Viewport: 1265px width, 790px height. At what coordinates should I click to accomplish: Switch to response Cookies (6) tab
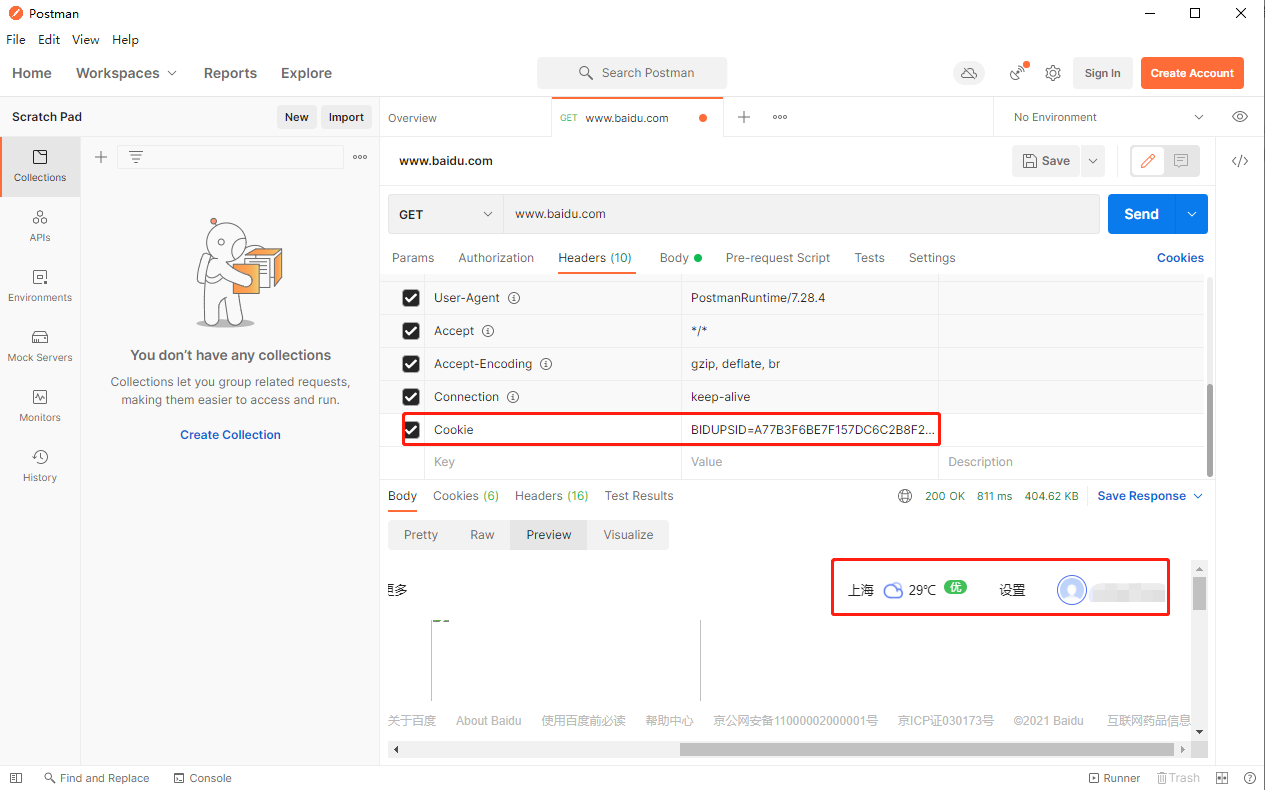466,496
